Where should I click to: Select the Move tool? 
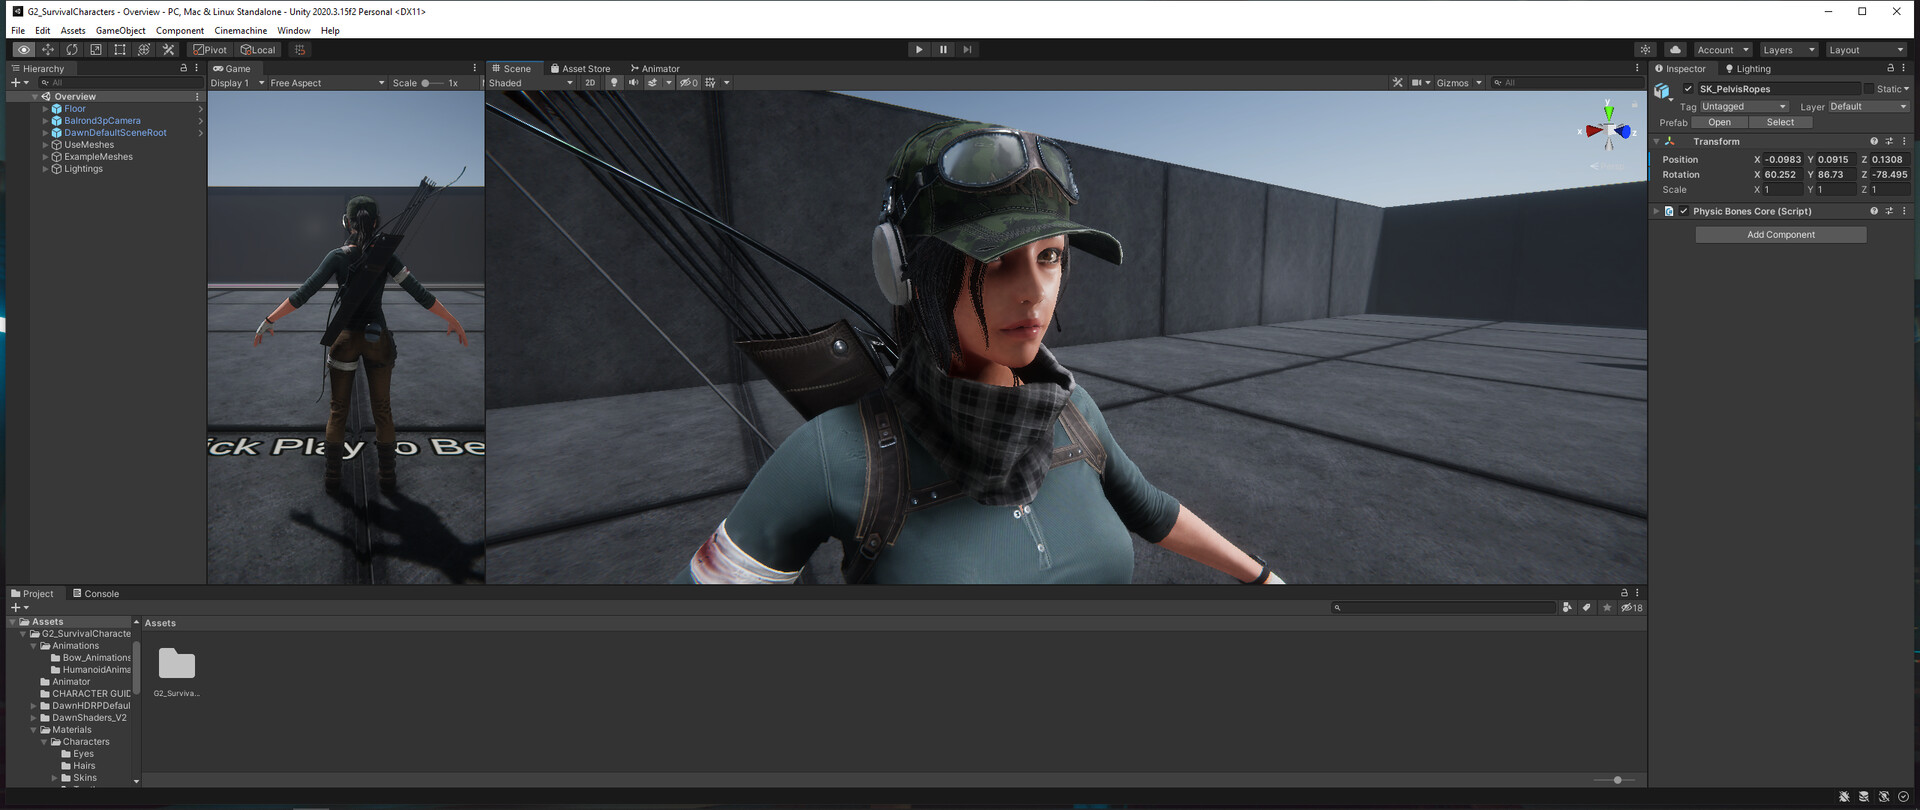click(48, 49)
